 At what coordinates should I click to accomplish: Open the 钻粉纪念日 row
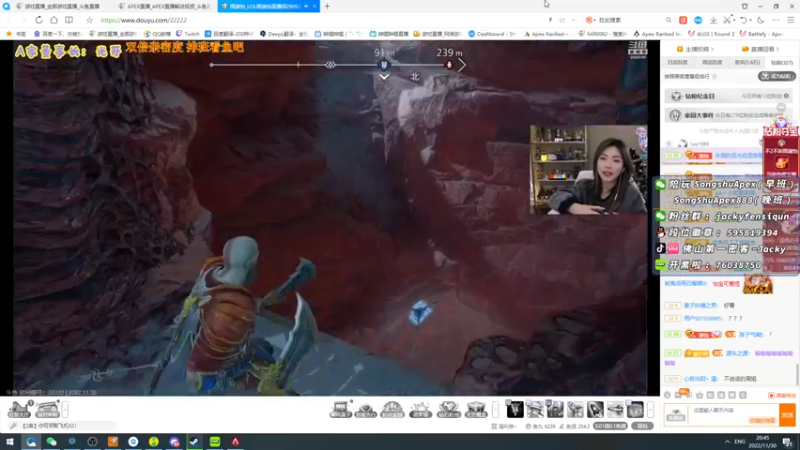[x=729, y=96]
